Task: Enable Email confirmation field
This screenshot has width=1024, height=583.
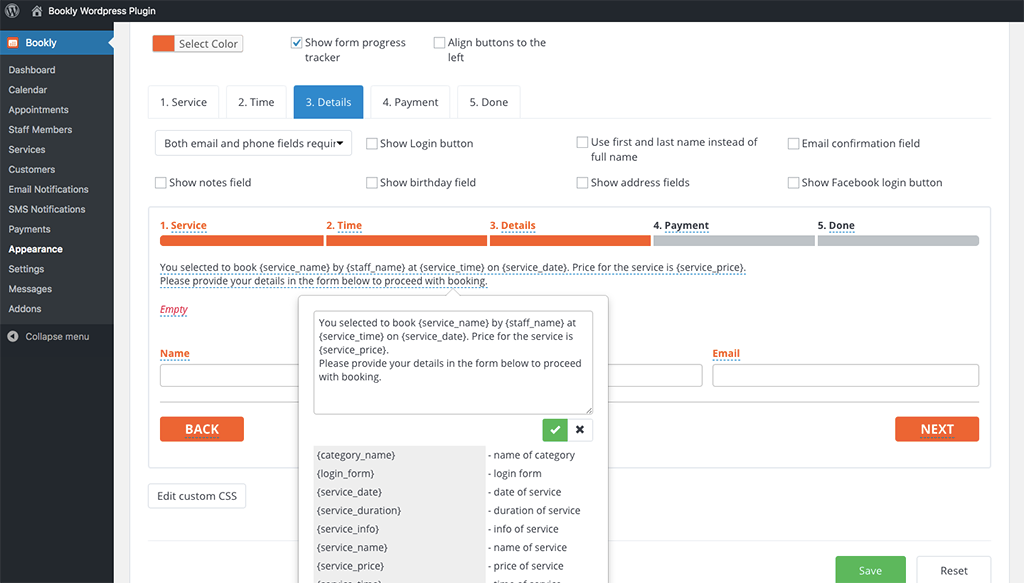Action: [793, 144]
